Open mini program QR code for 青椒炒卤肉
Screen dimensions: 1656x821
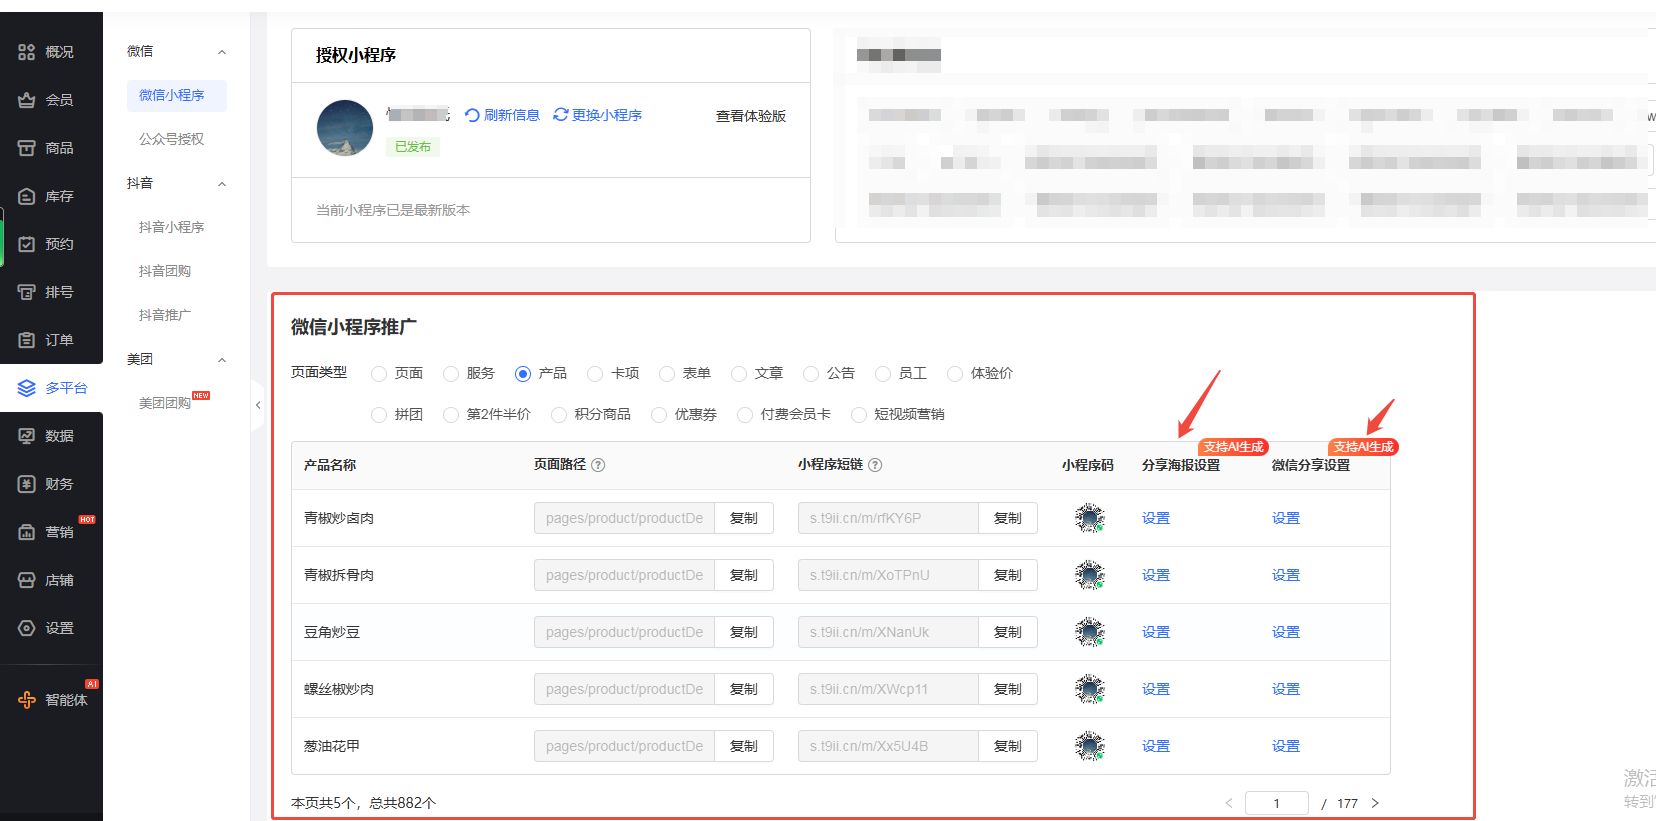tap(1089, 518)
